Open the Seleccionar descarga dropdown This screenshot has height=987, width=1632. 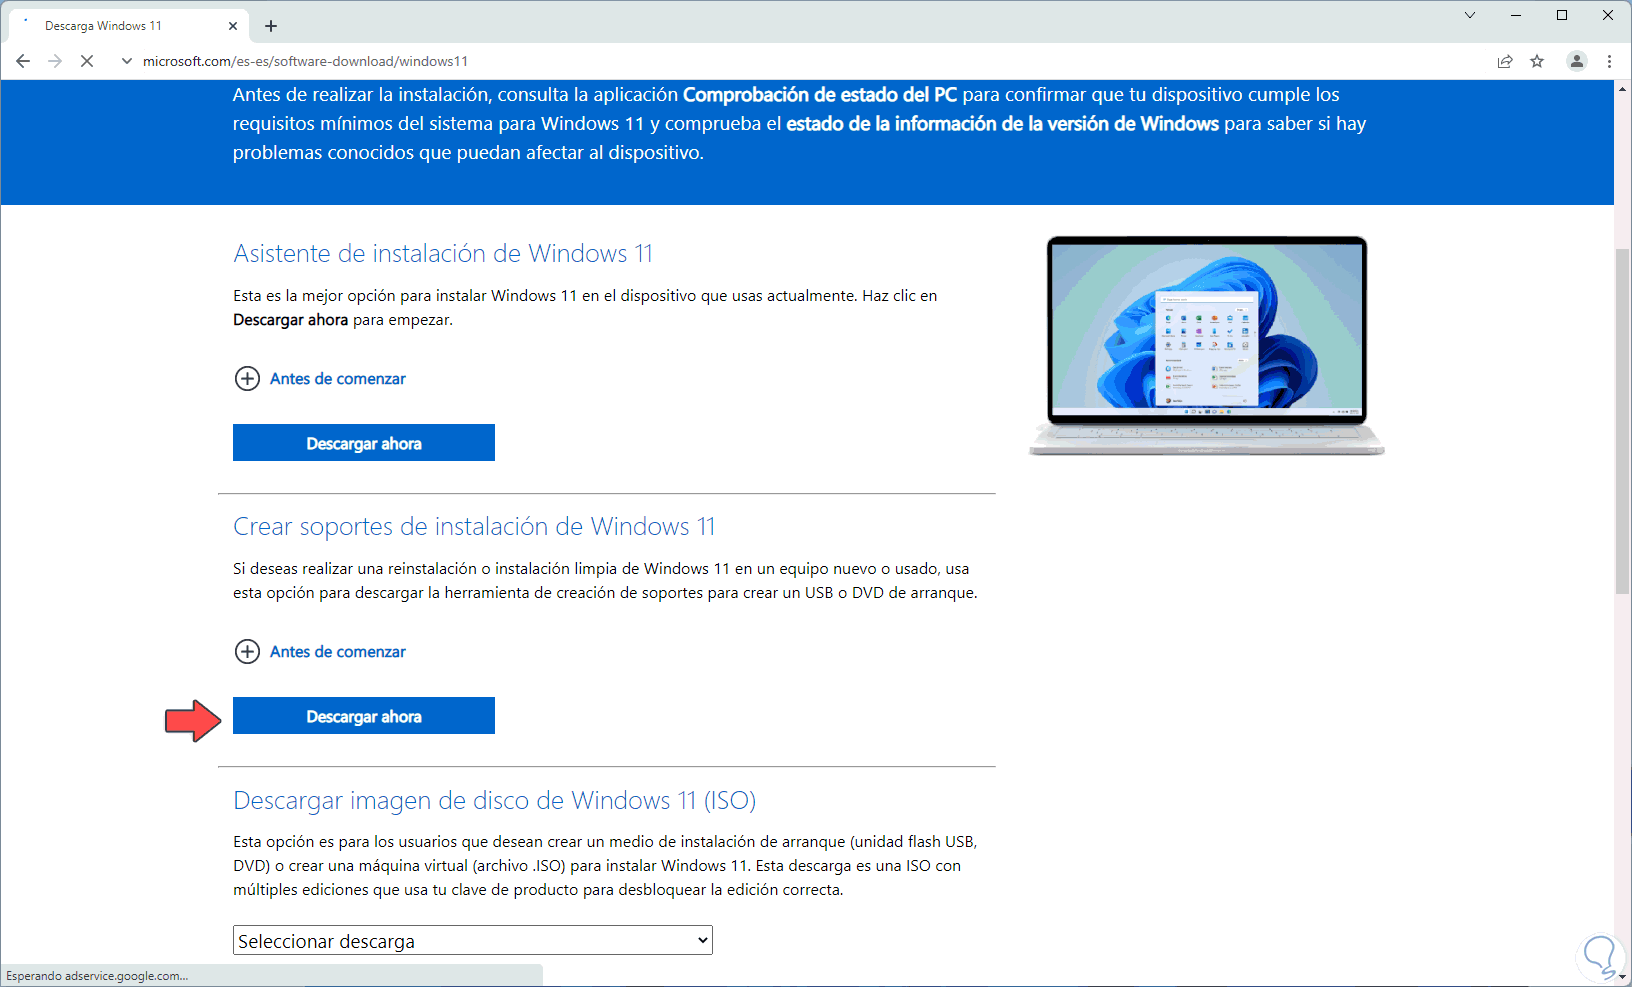click(x=473, y=941)
